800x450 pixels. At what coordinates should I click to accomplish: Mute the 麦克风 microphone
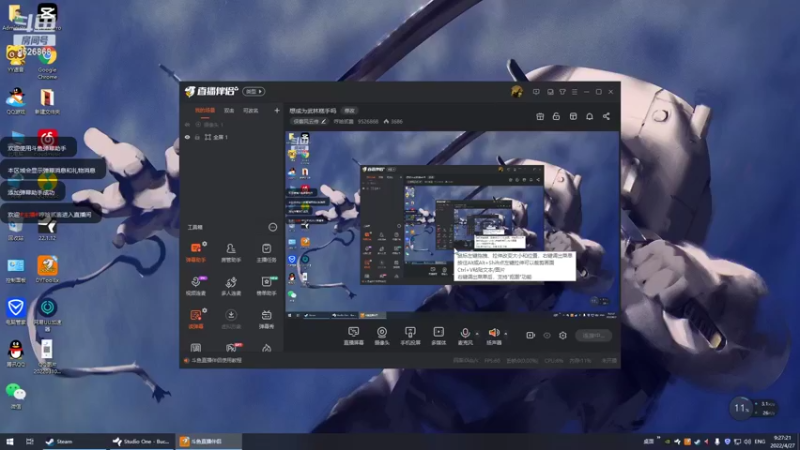[x=465, y=336]
